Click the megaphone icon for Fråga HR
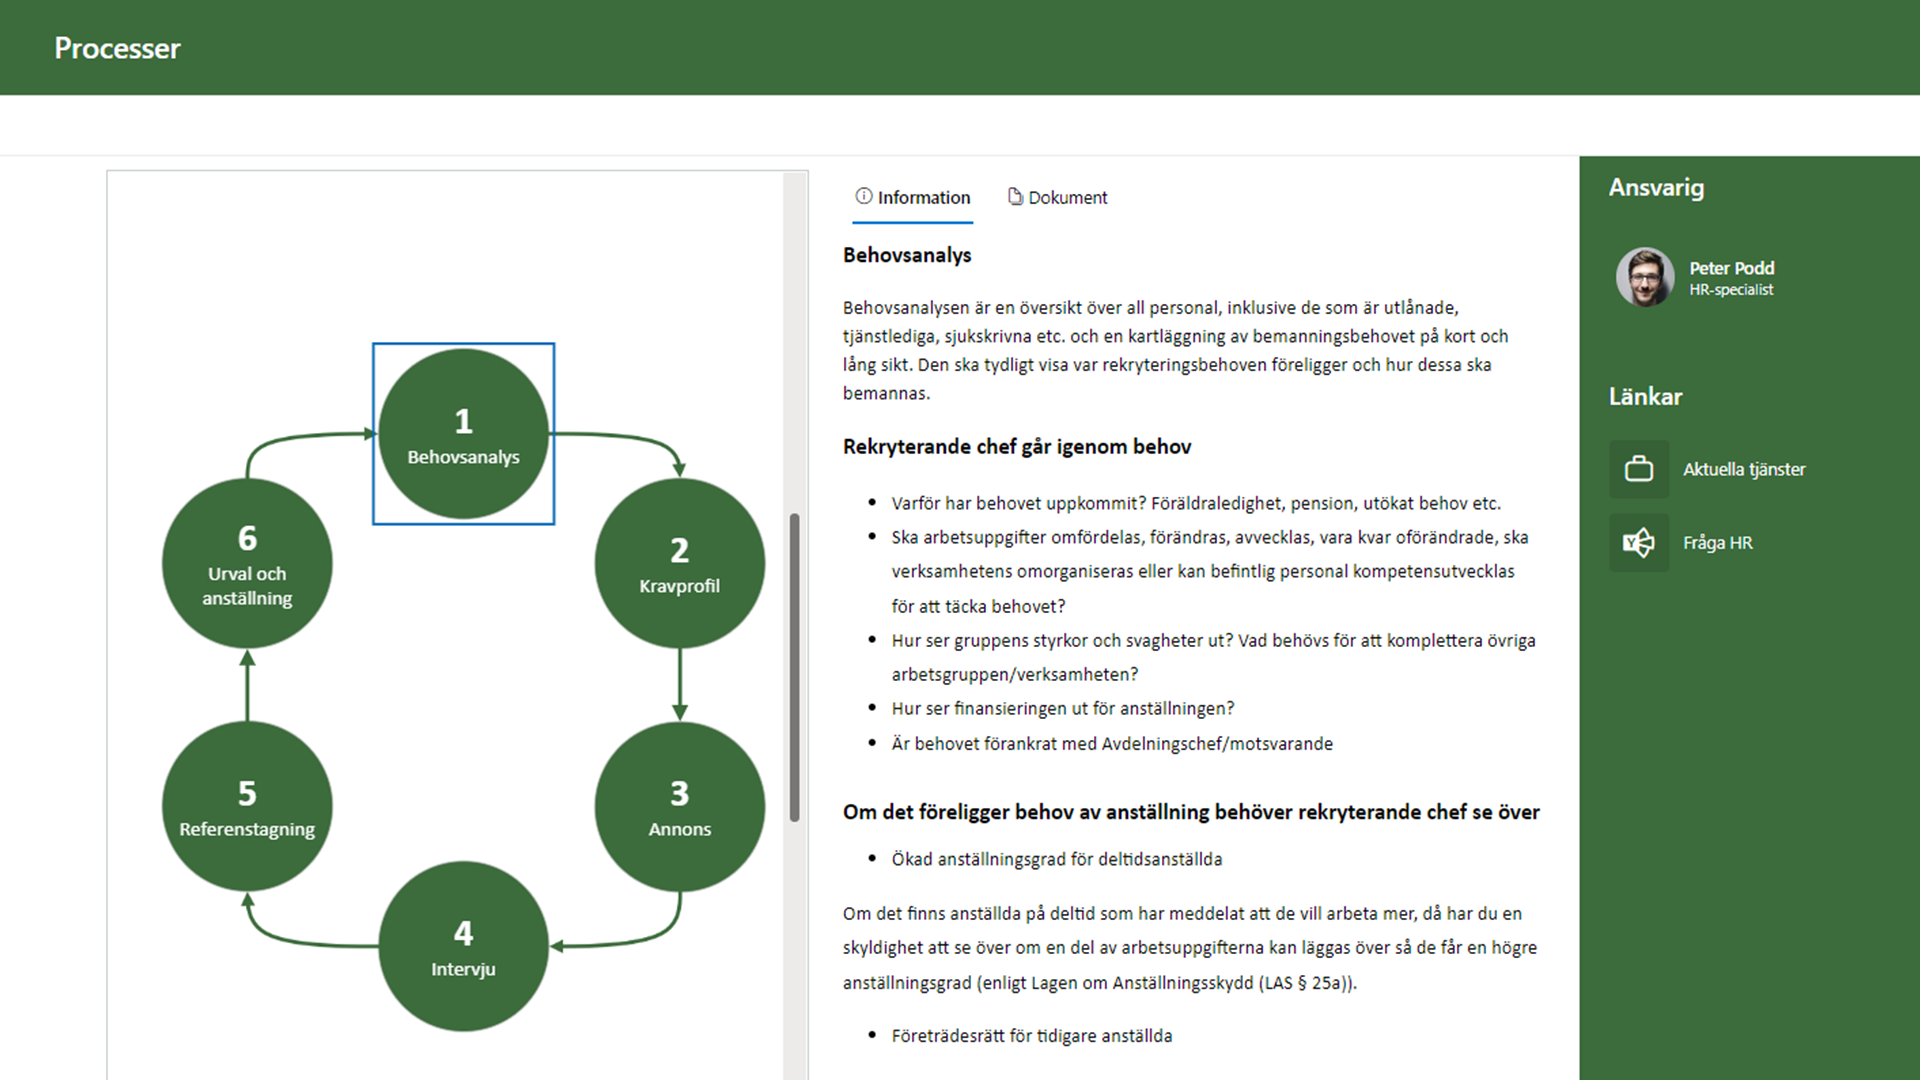This screenshot has width=1920, height=1080. pyautogui.click(x=1638, y=543)
